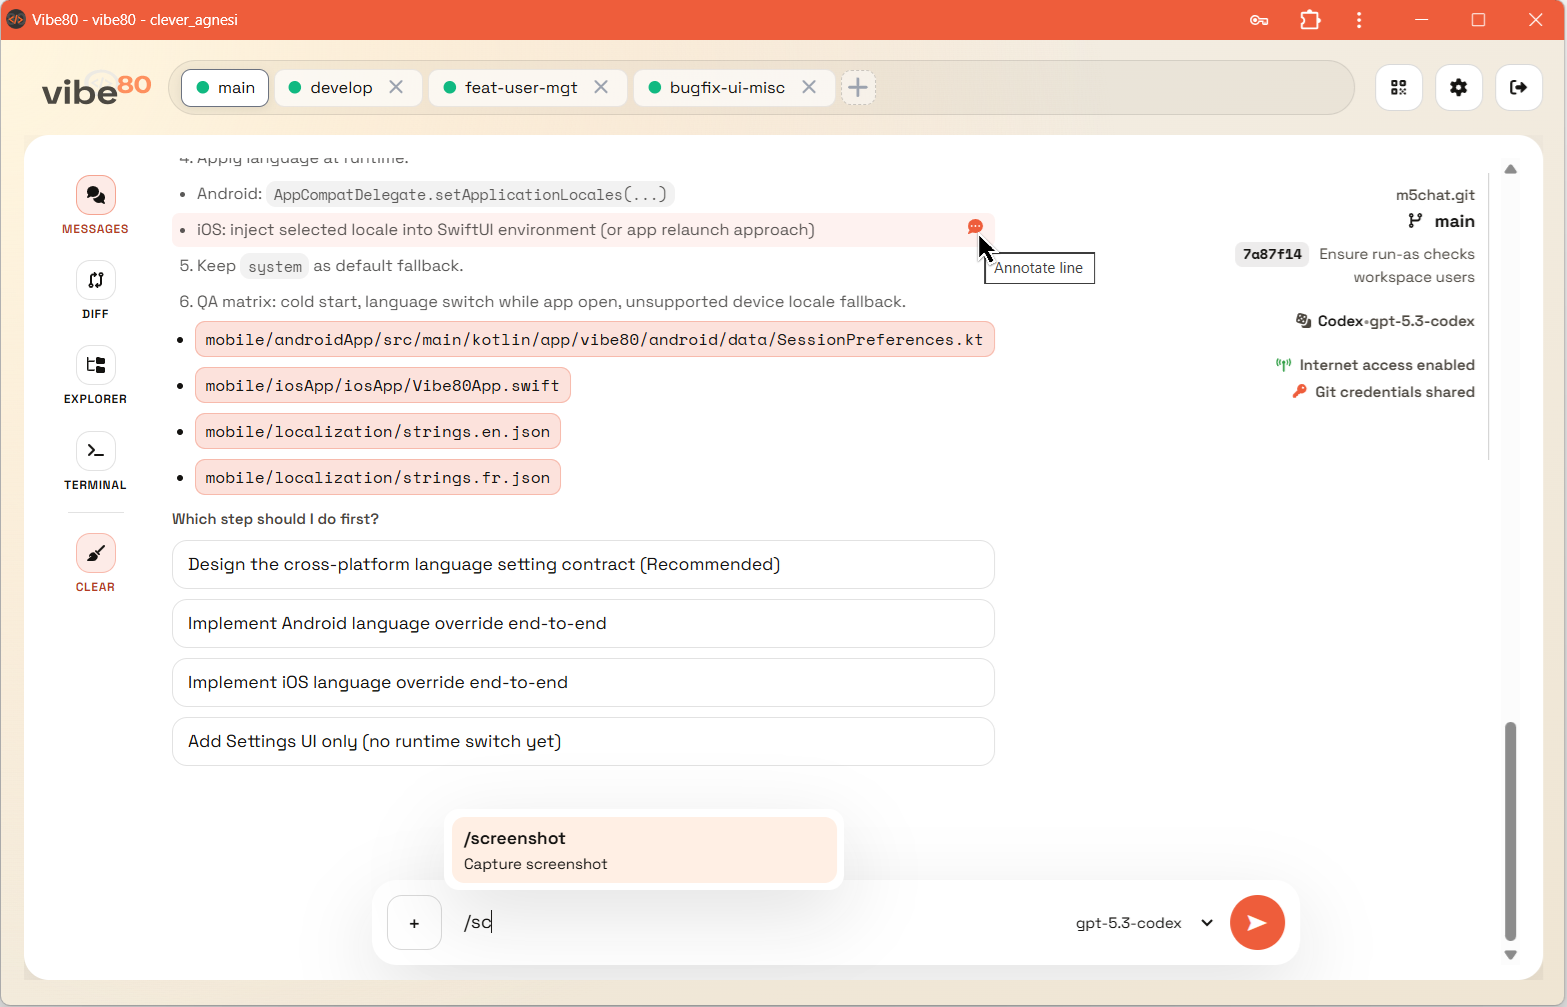Click the logout exit icon
Viewport: 1567px width, 1007px height.
1519,88
